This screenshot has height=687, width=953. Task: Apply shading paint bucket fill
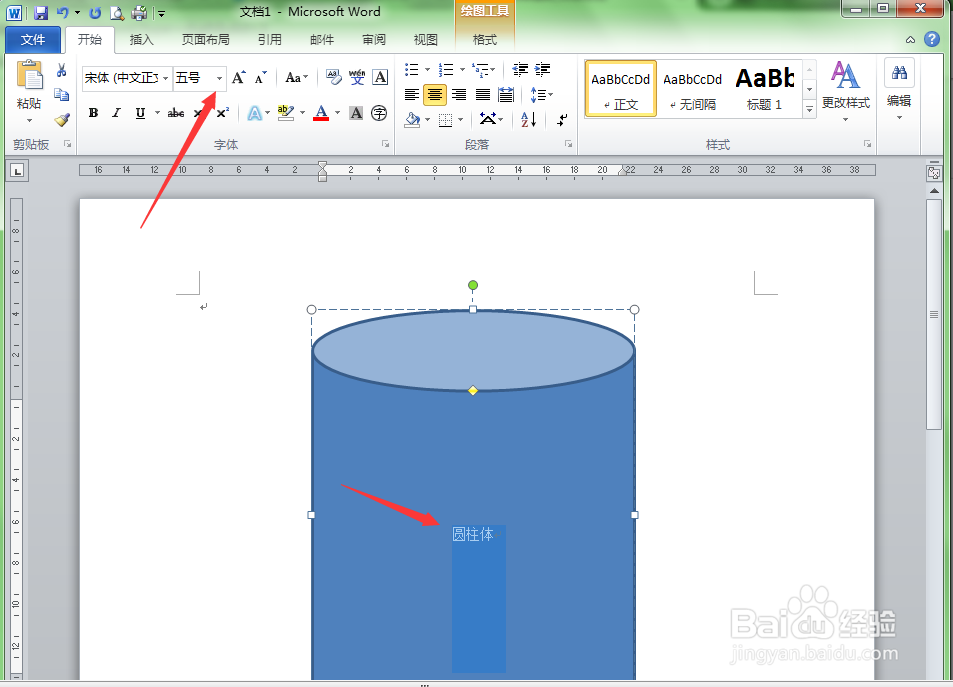pos(413,119)
